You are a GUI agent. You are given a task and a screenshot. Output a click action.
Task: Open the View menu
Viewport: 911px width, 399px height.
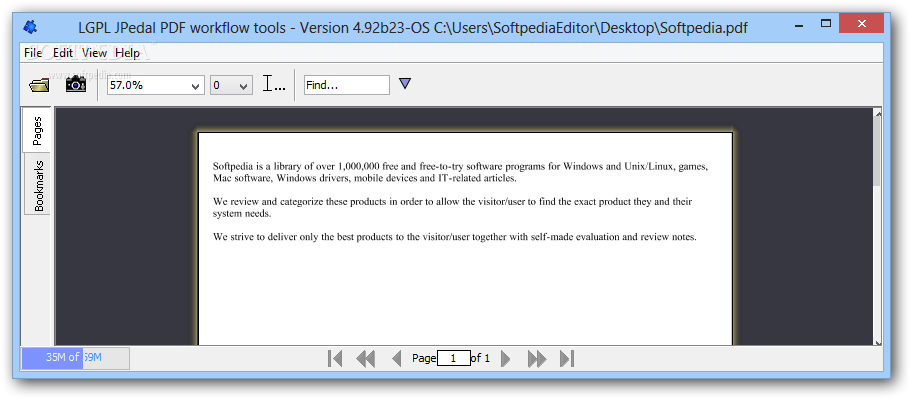pos(94,53)
